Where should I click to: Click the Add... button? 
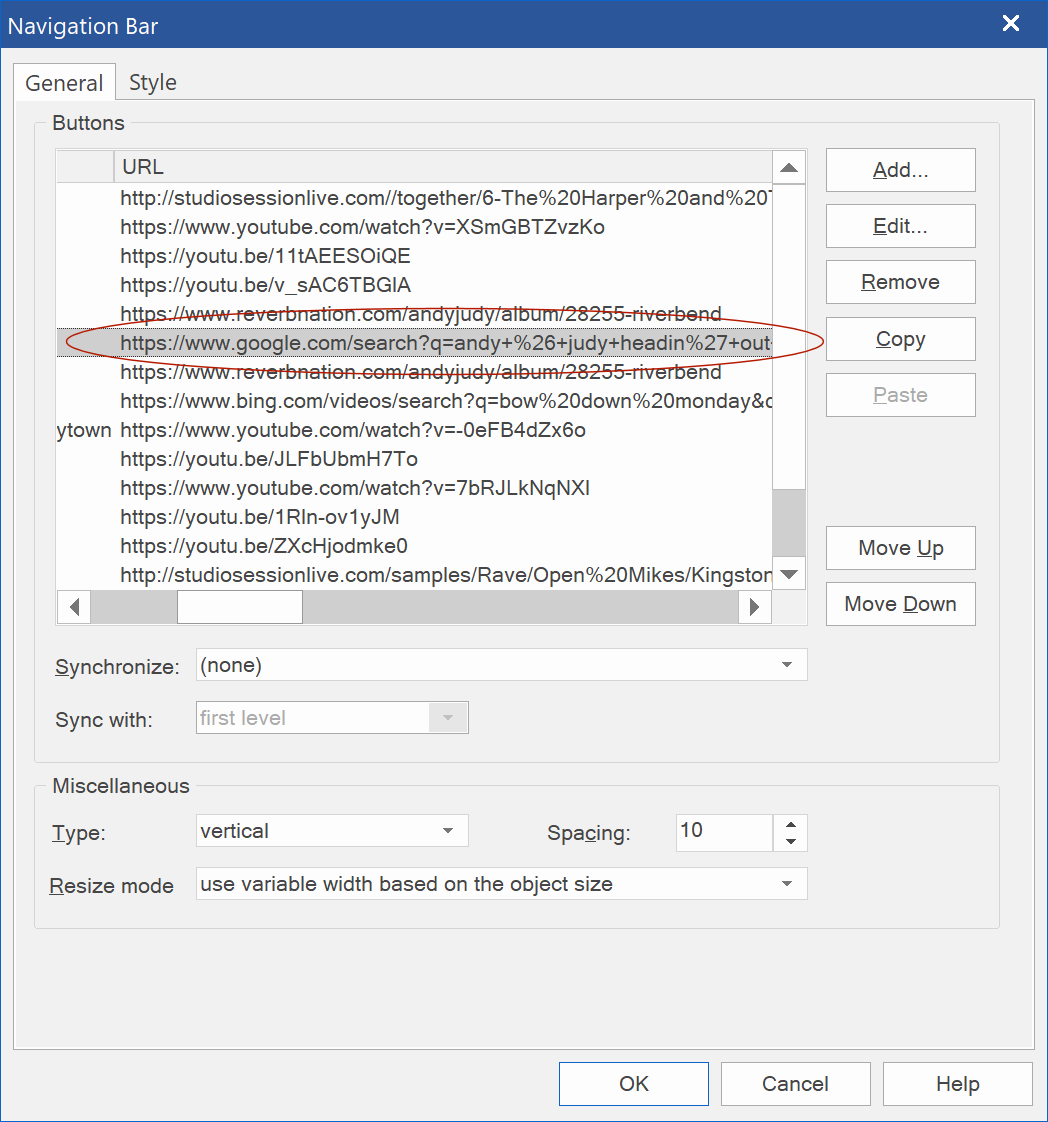pos(900,170)
